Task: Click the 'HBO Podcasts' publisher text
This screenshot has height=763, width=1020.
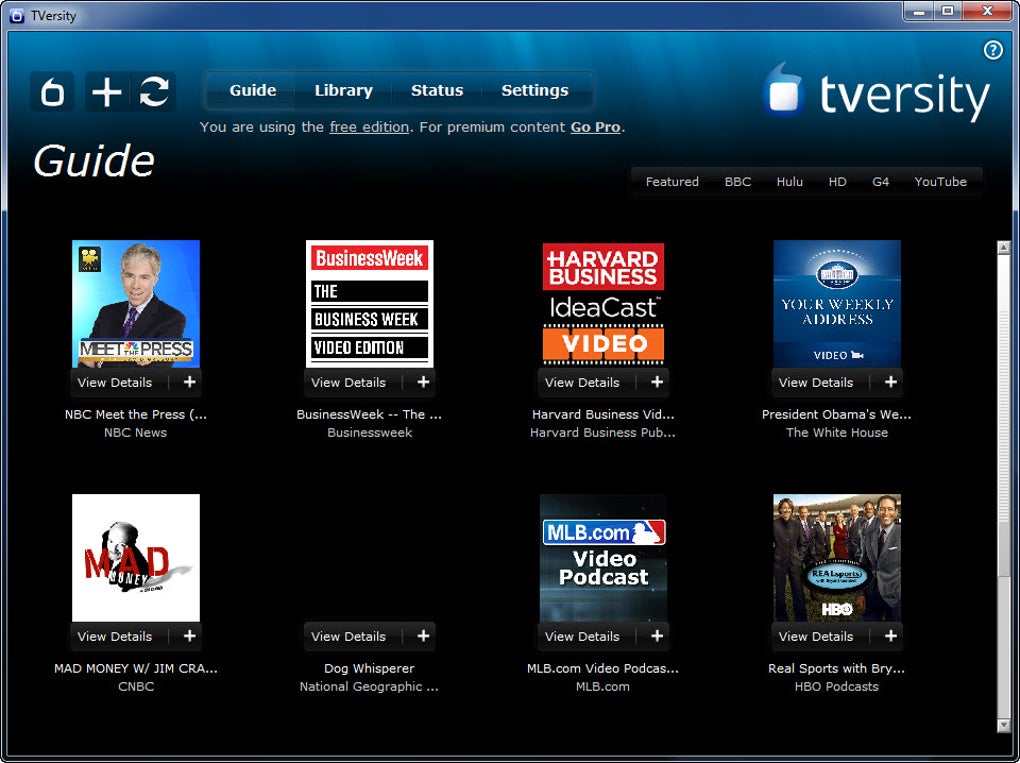Action: [x=837, y=686]
